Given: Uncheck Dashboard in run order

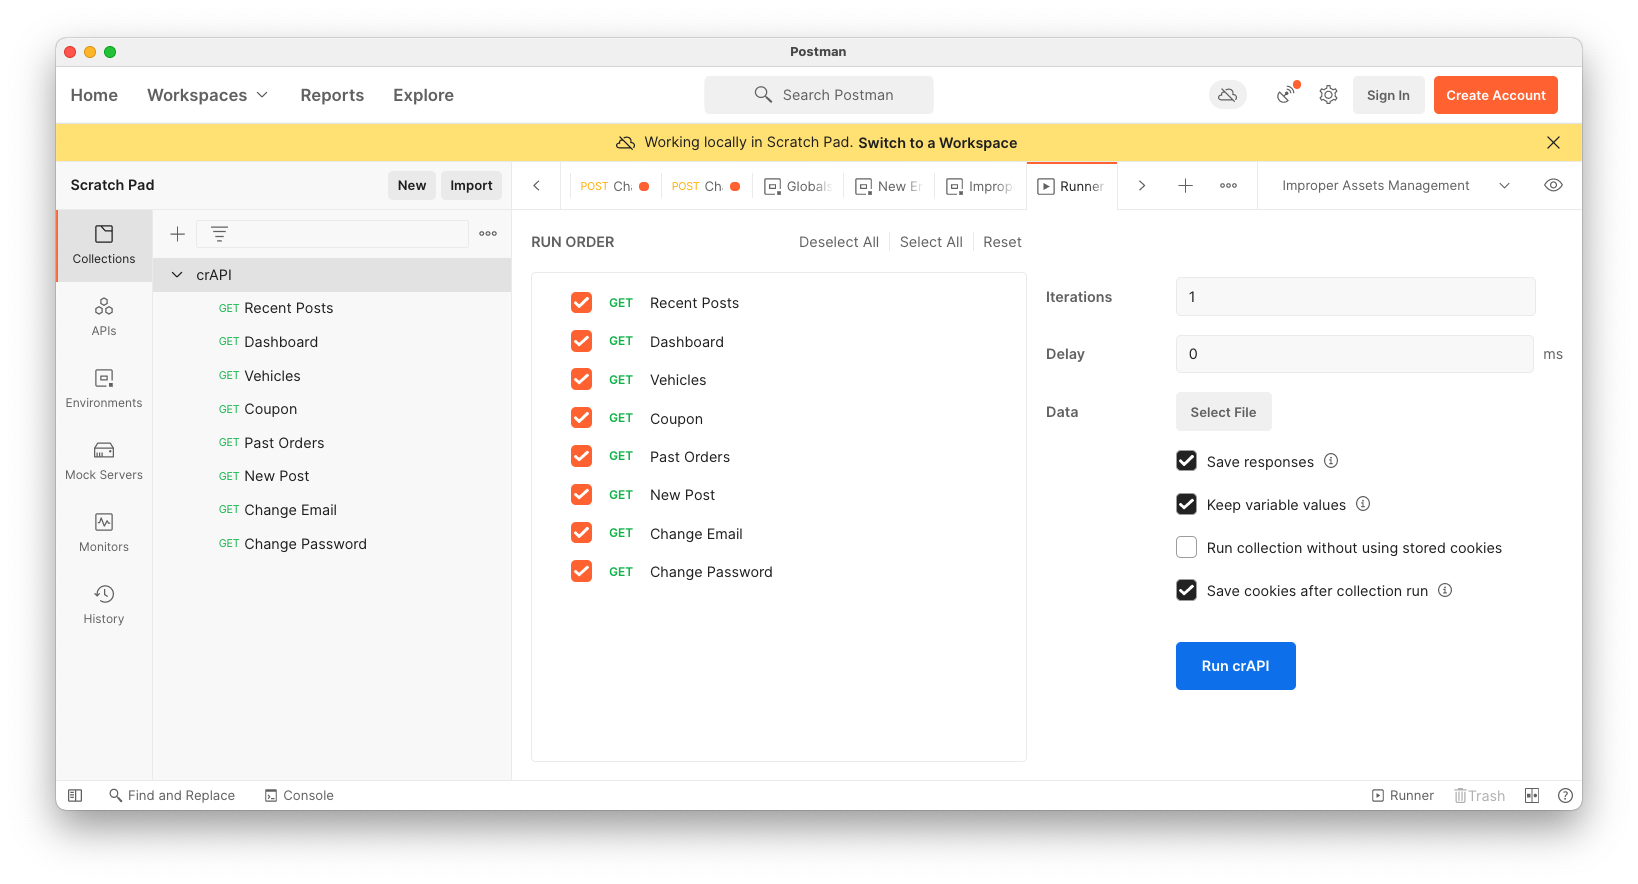Looking at the screenshot, I should (581, 341).
